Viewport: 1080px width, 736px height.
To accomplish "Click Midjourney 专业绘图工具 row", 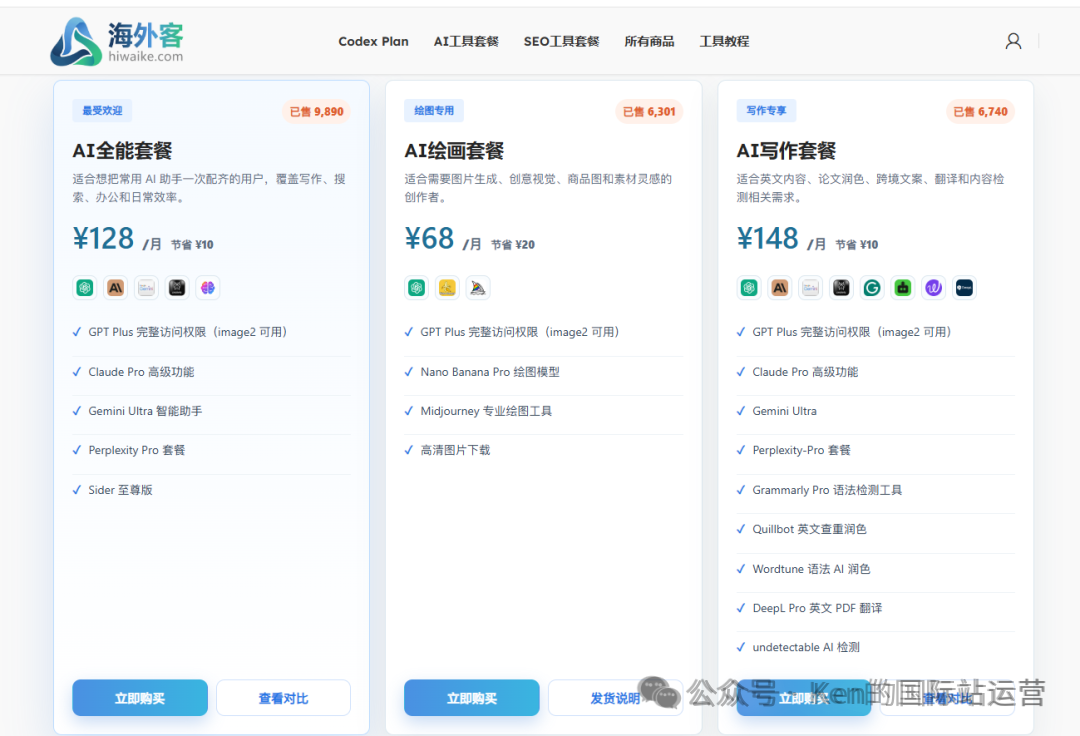I will point(543,411).
